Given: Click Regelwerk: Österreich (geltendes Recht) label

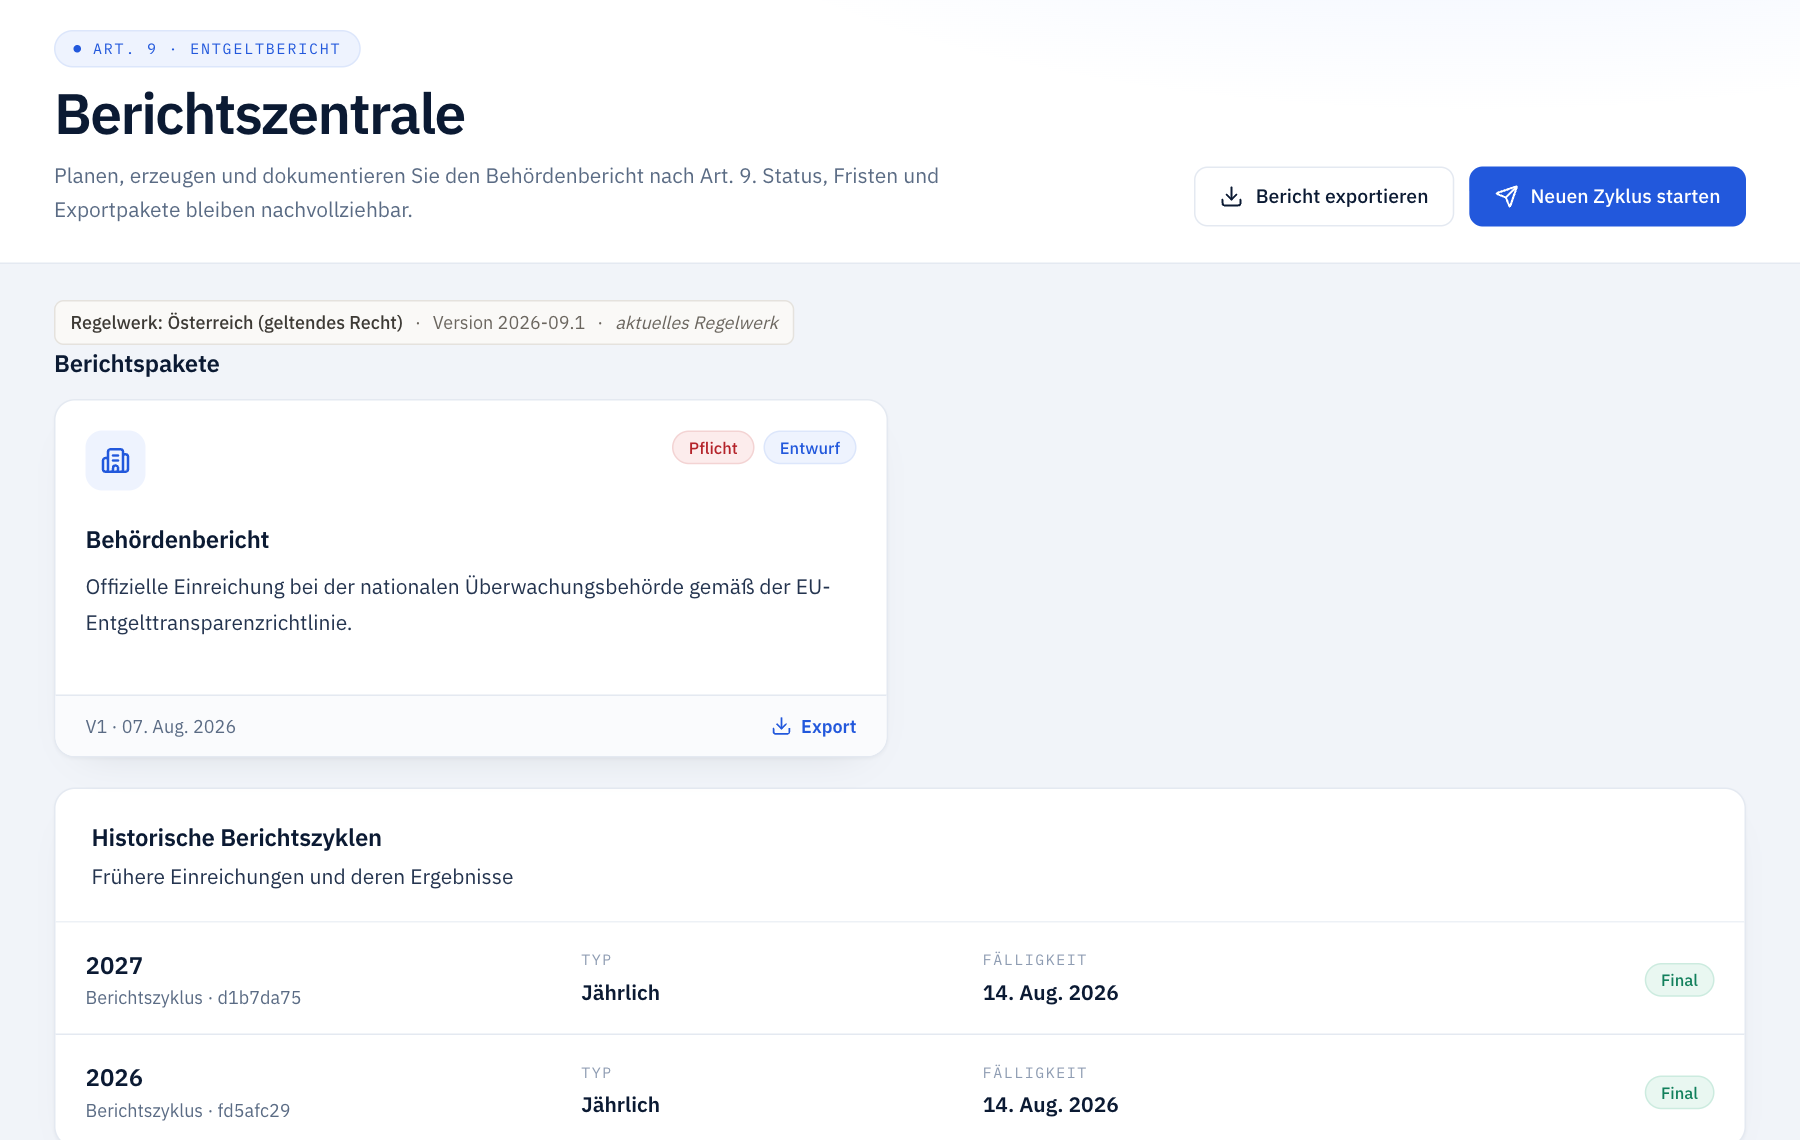Looking at the screenshot, I should [x=237, y=323].
